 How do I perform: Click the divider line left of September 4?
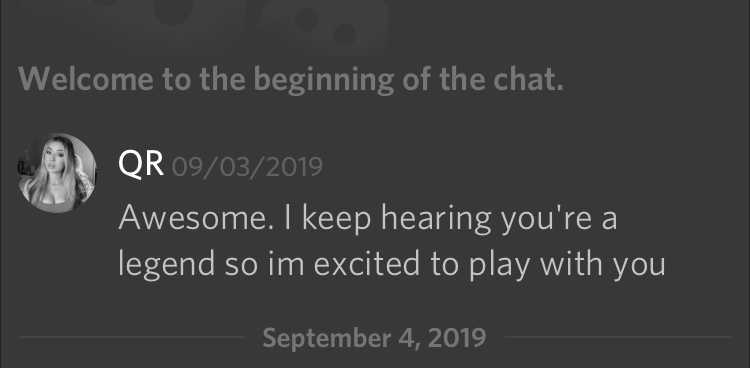[x=132, y=337]
